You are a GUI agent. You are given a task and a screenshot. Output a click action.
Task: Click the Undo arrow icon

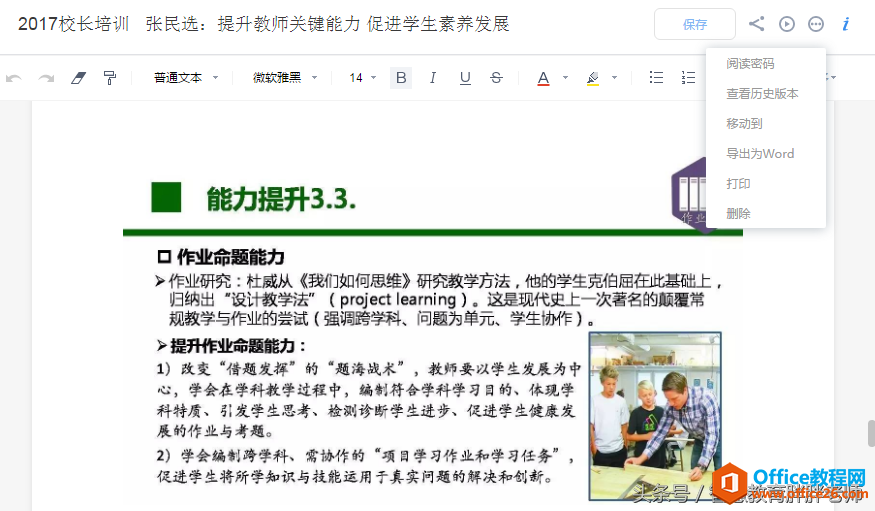click(13, 78)
